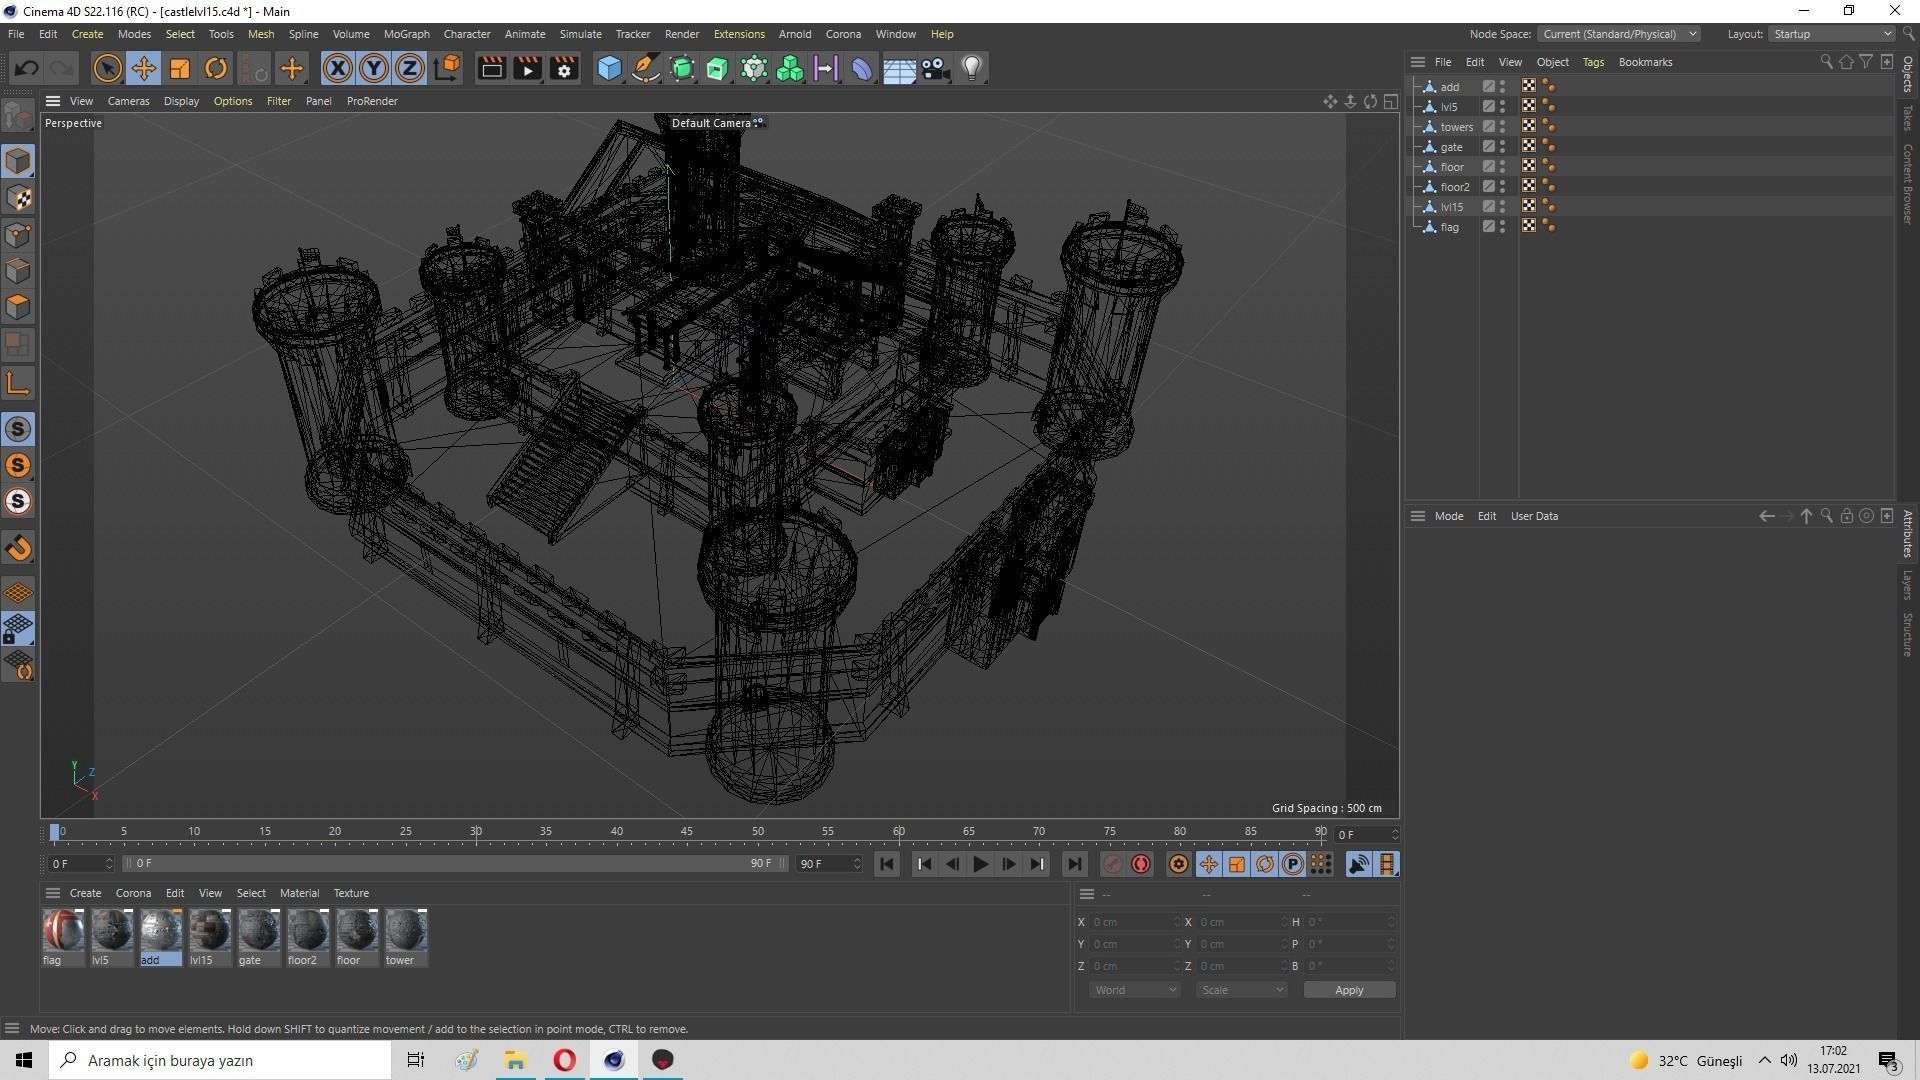Open the spline Pen tool
The width and height of the screenshot is (1920, 1080).
[x=646, y=68]
